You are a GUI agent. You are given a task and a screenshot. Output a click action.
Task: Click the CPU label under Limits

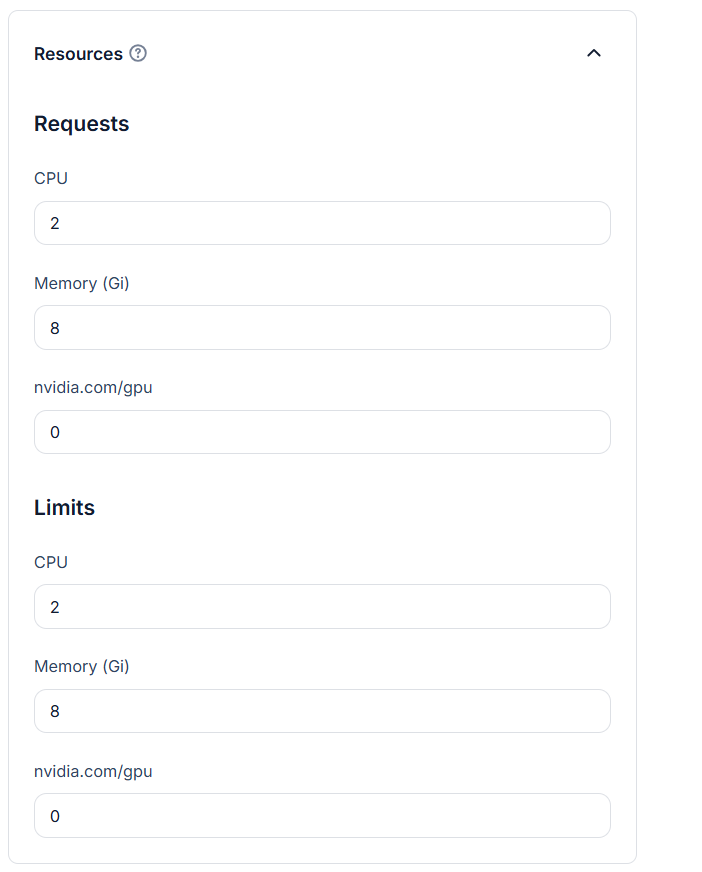[51, 562]
